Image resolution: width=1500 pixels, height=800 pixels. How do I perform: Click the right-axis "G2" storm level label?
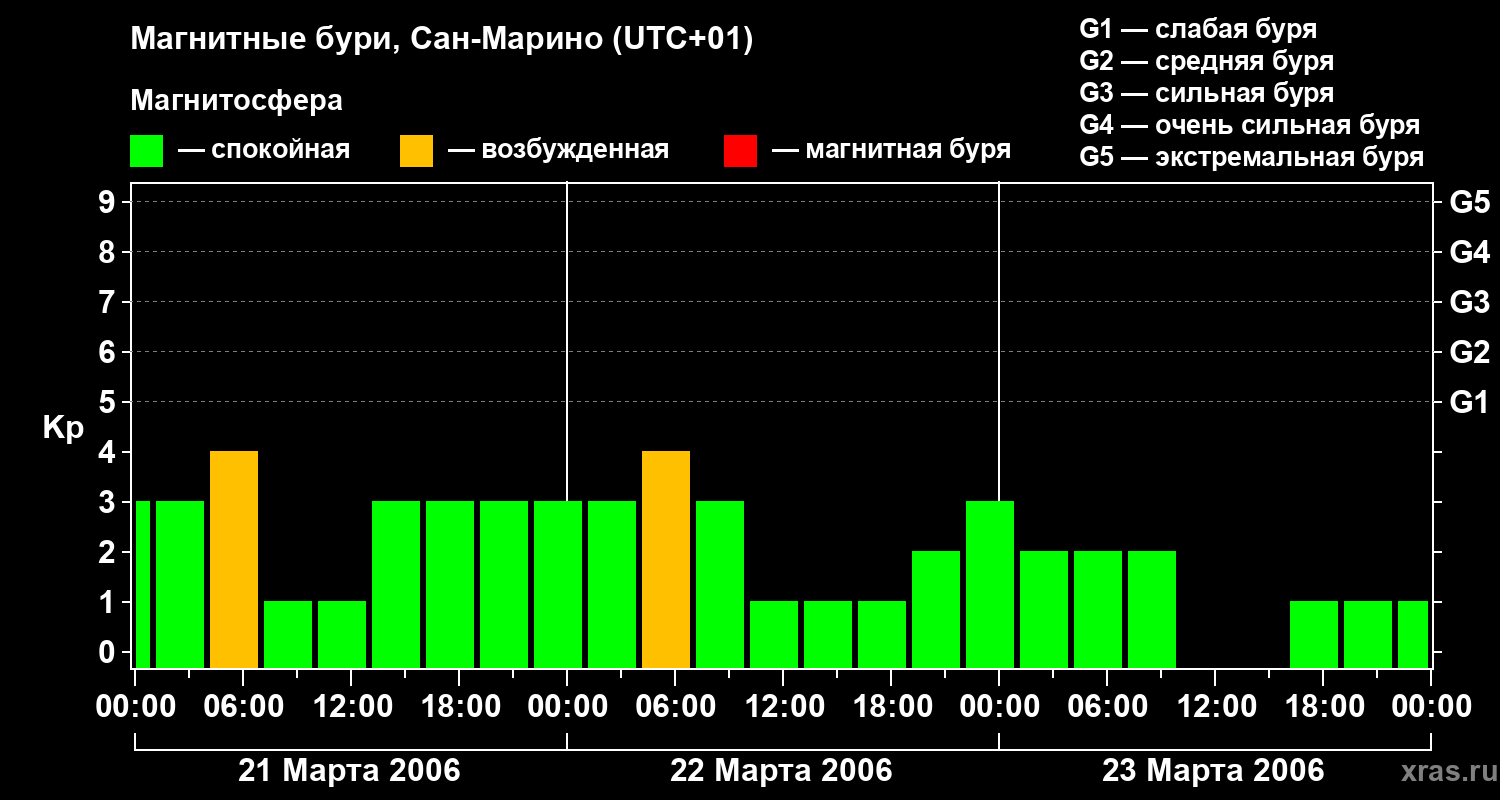pos(1470,352)
